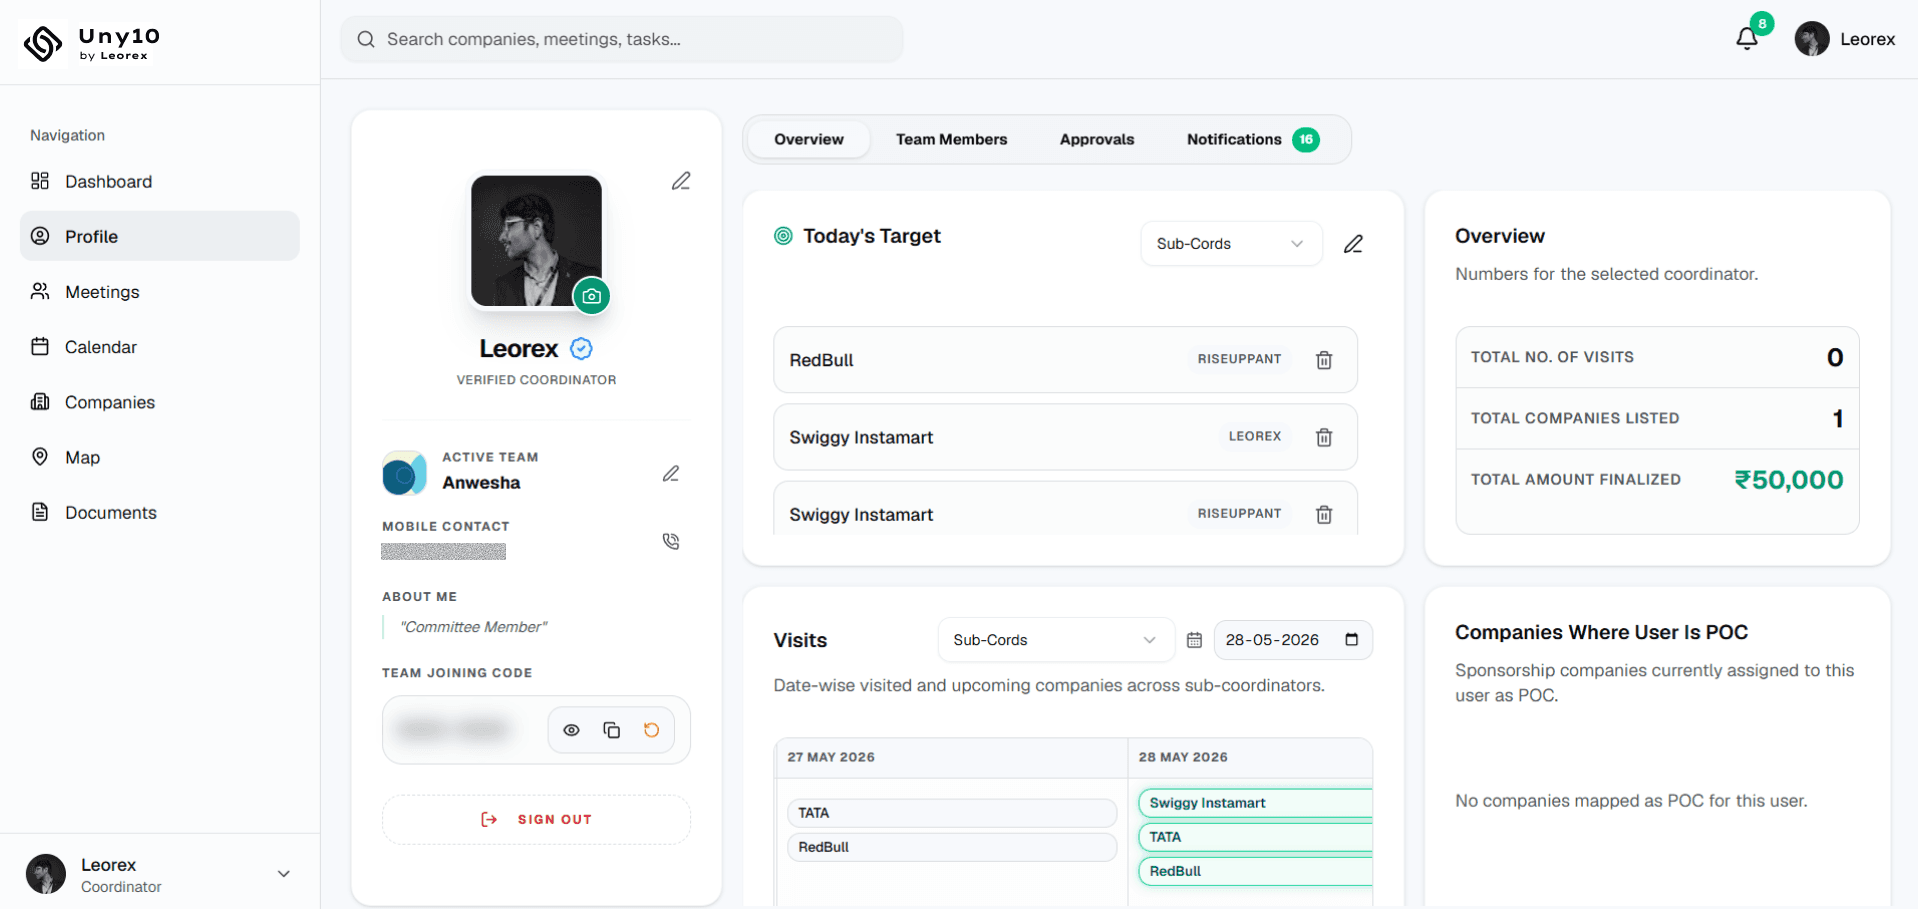The height and width of the screenshot is (909, 1918).
Task: Click the LEOREX tag on Swiggy Instamart
Action: 1254,436
